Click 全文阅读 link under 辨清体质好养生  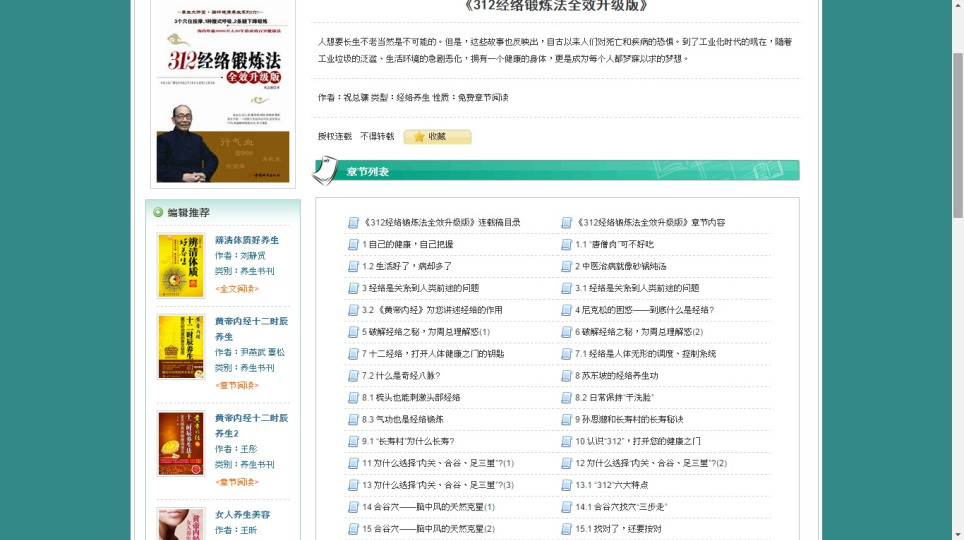236,288
